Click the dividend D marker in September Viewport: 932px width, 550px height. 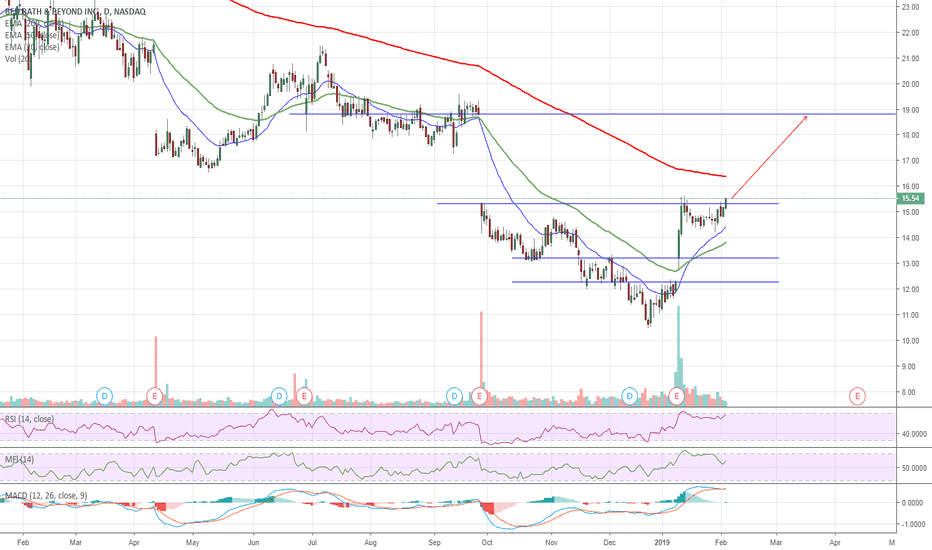click(x=454, y=396)
